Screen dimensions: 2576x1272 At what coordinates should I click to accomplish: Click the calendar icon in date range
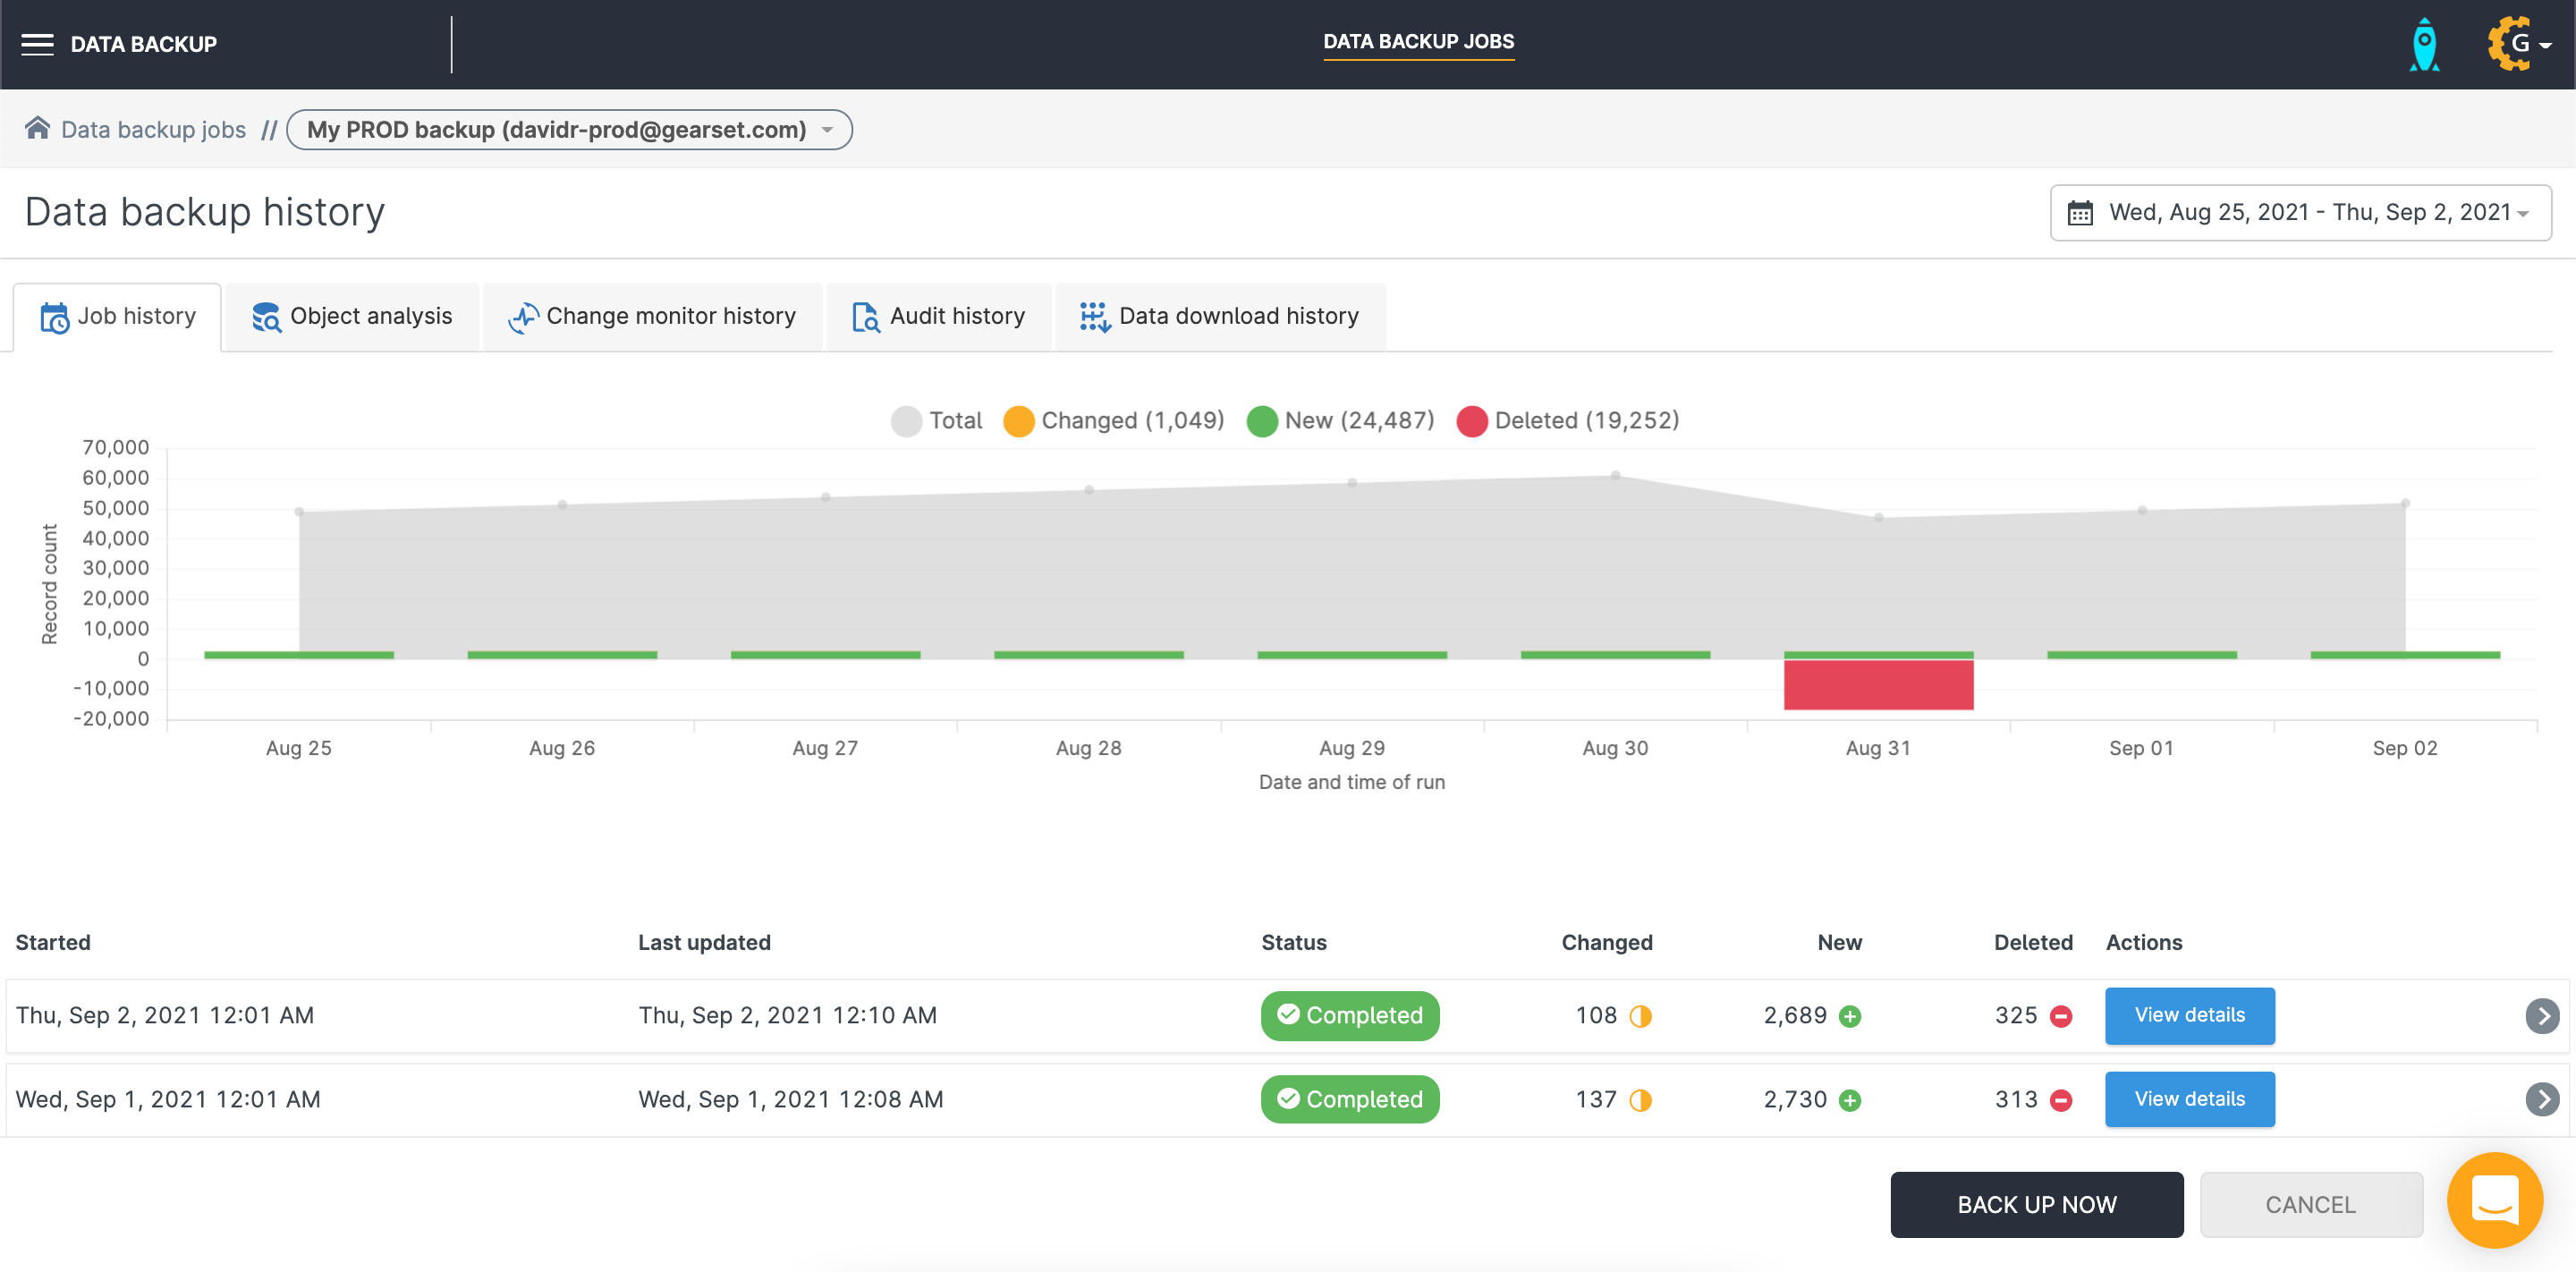click(x=2080, y=213)
